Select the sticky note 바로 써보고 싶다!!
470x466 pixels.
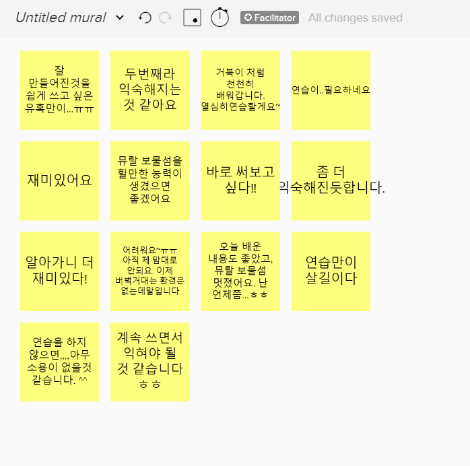(x=240, y=181)
